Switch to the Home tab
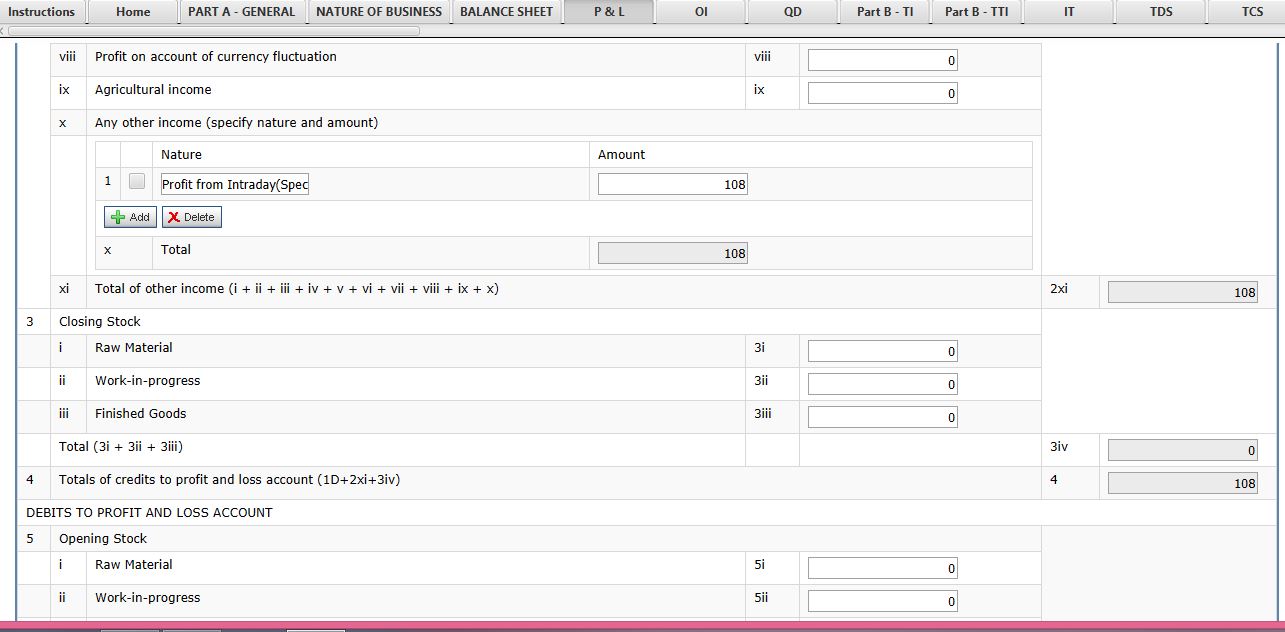Screen dimensions: 1285x632 click(x=133, y=12)
